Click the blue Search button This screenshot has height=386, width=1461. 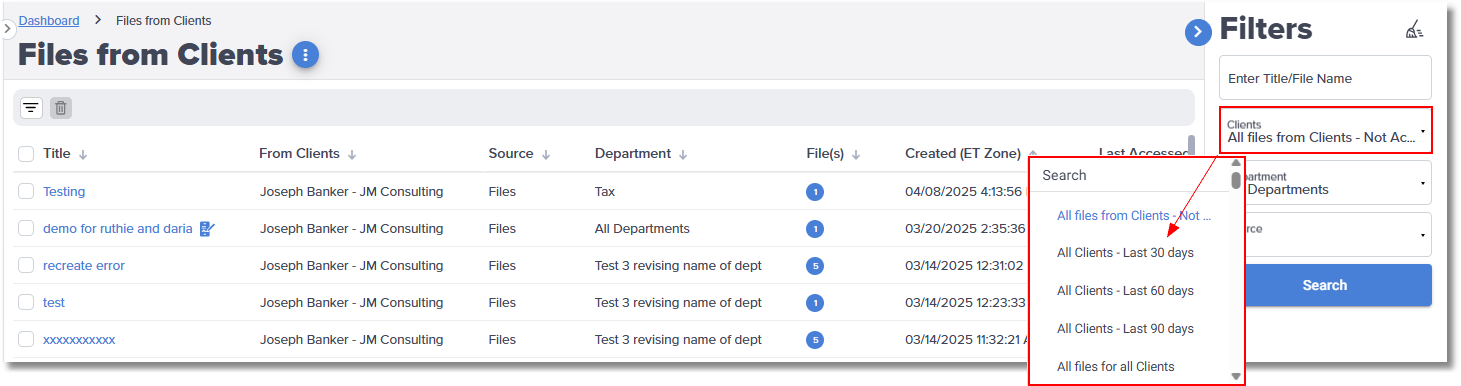pos(1339,285)
